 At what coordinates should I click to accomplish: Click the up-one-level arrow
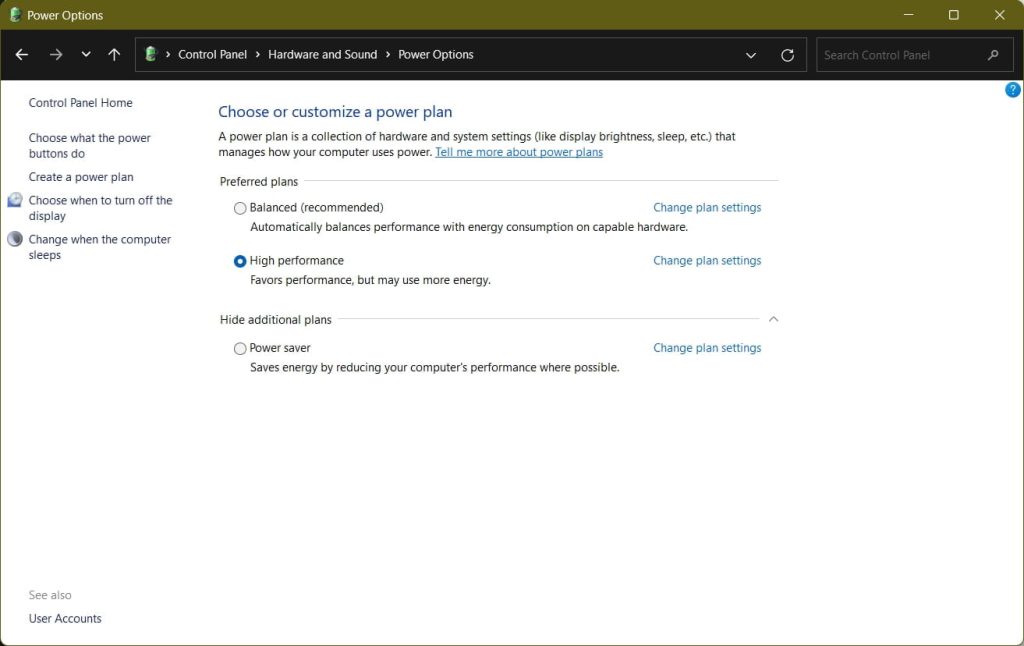(114, 54)
